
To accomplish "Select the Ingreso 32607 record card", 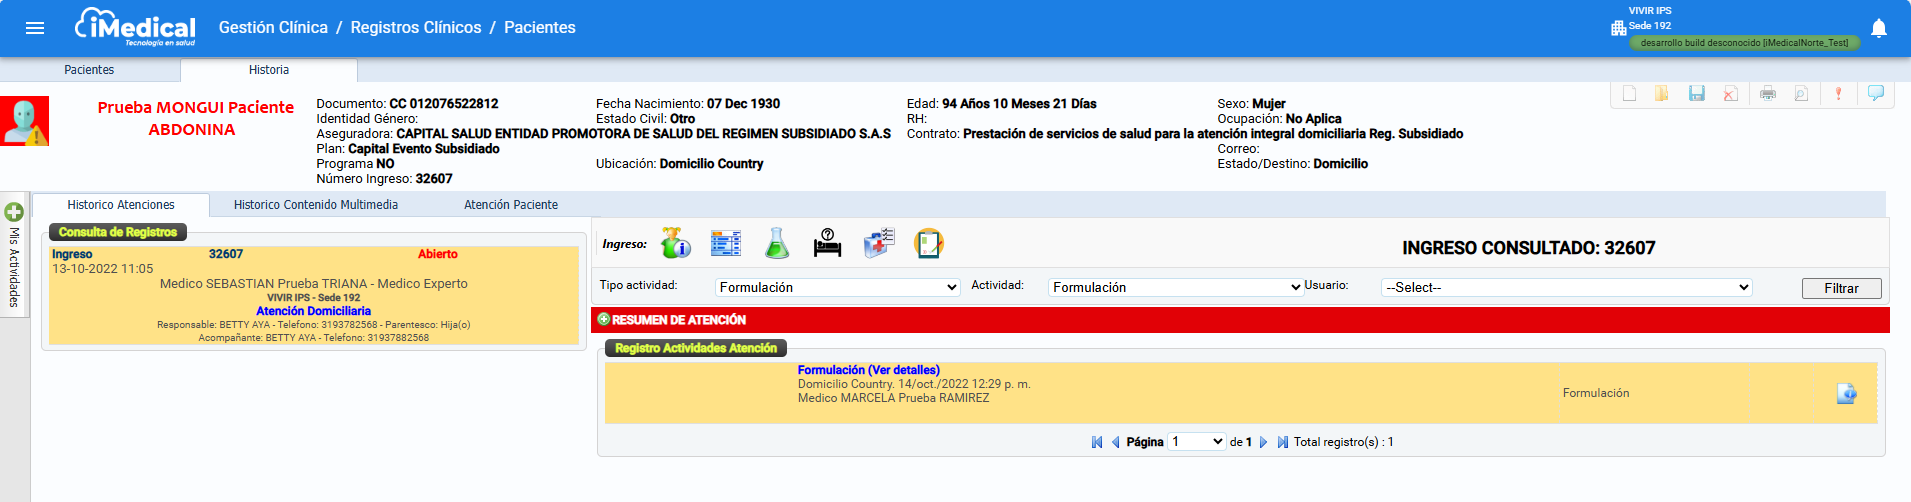I will [313, 296].
